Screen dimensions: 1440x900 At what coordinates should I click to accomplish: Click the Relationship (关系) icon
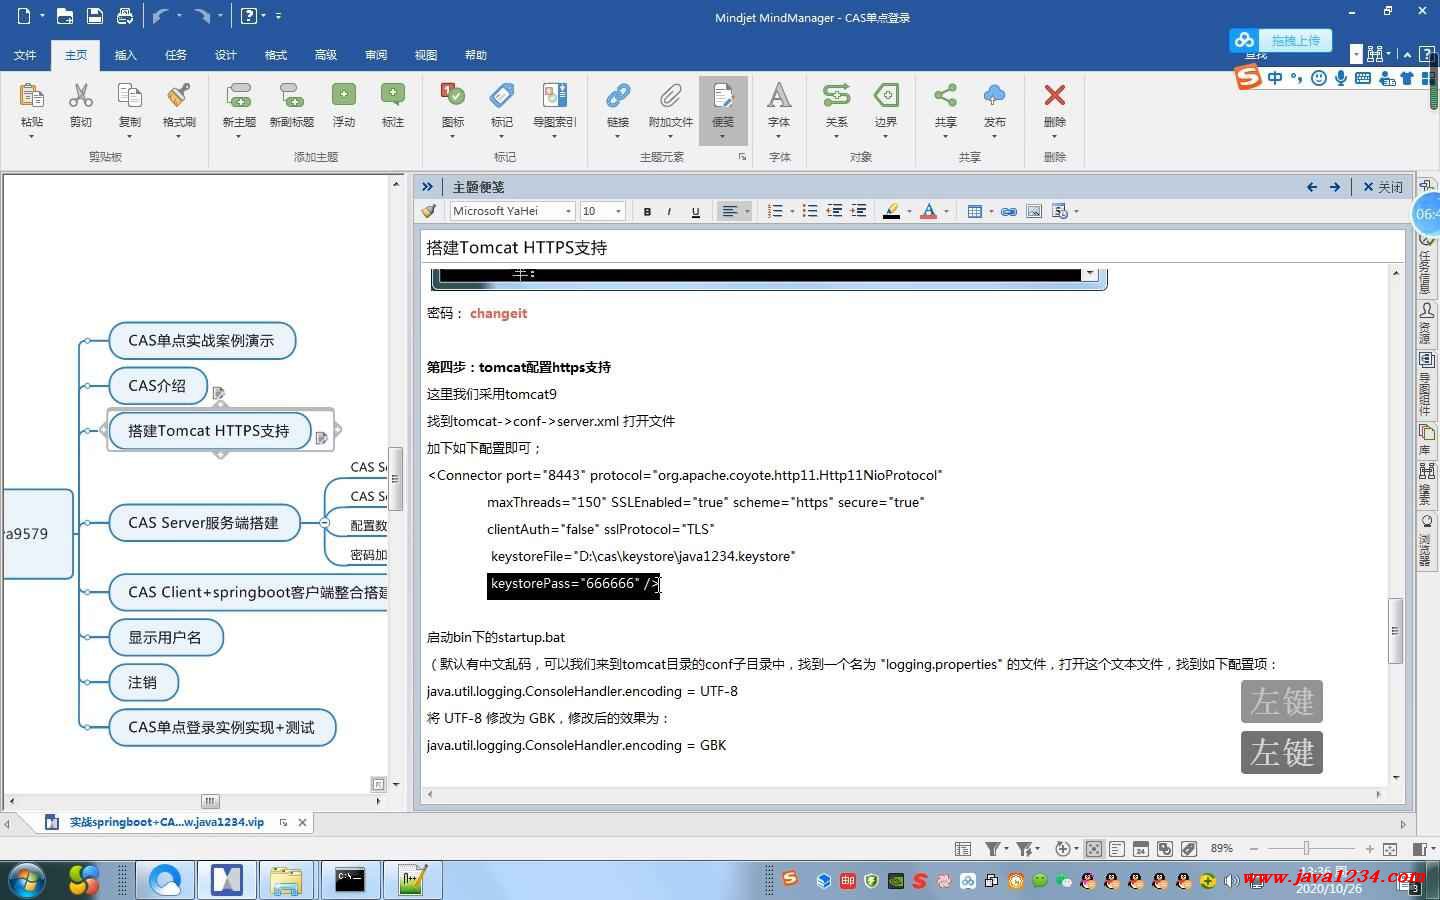pyautogui.click(x=837, y=96)
